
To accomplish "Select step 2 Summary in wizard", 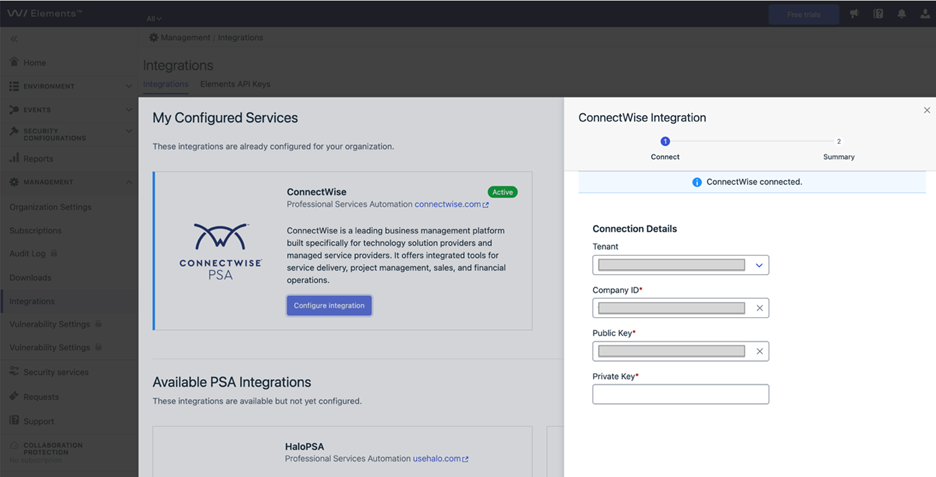I will click(839, 148).
